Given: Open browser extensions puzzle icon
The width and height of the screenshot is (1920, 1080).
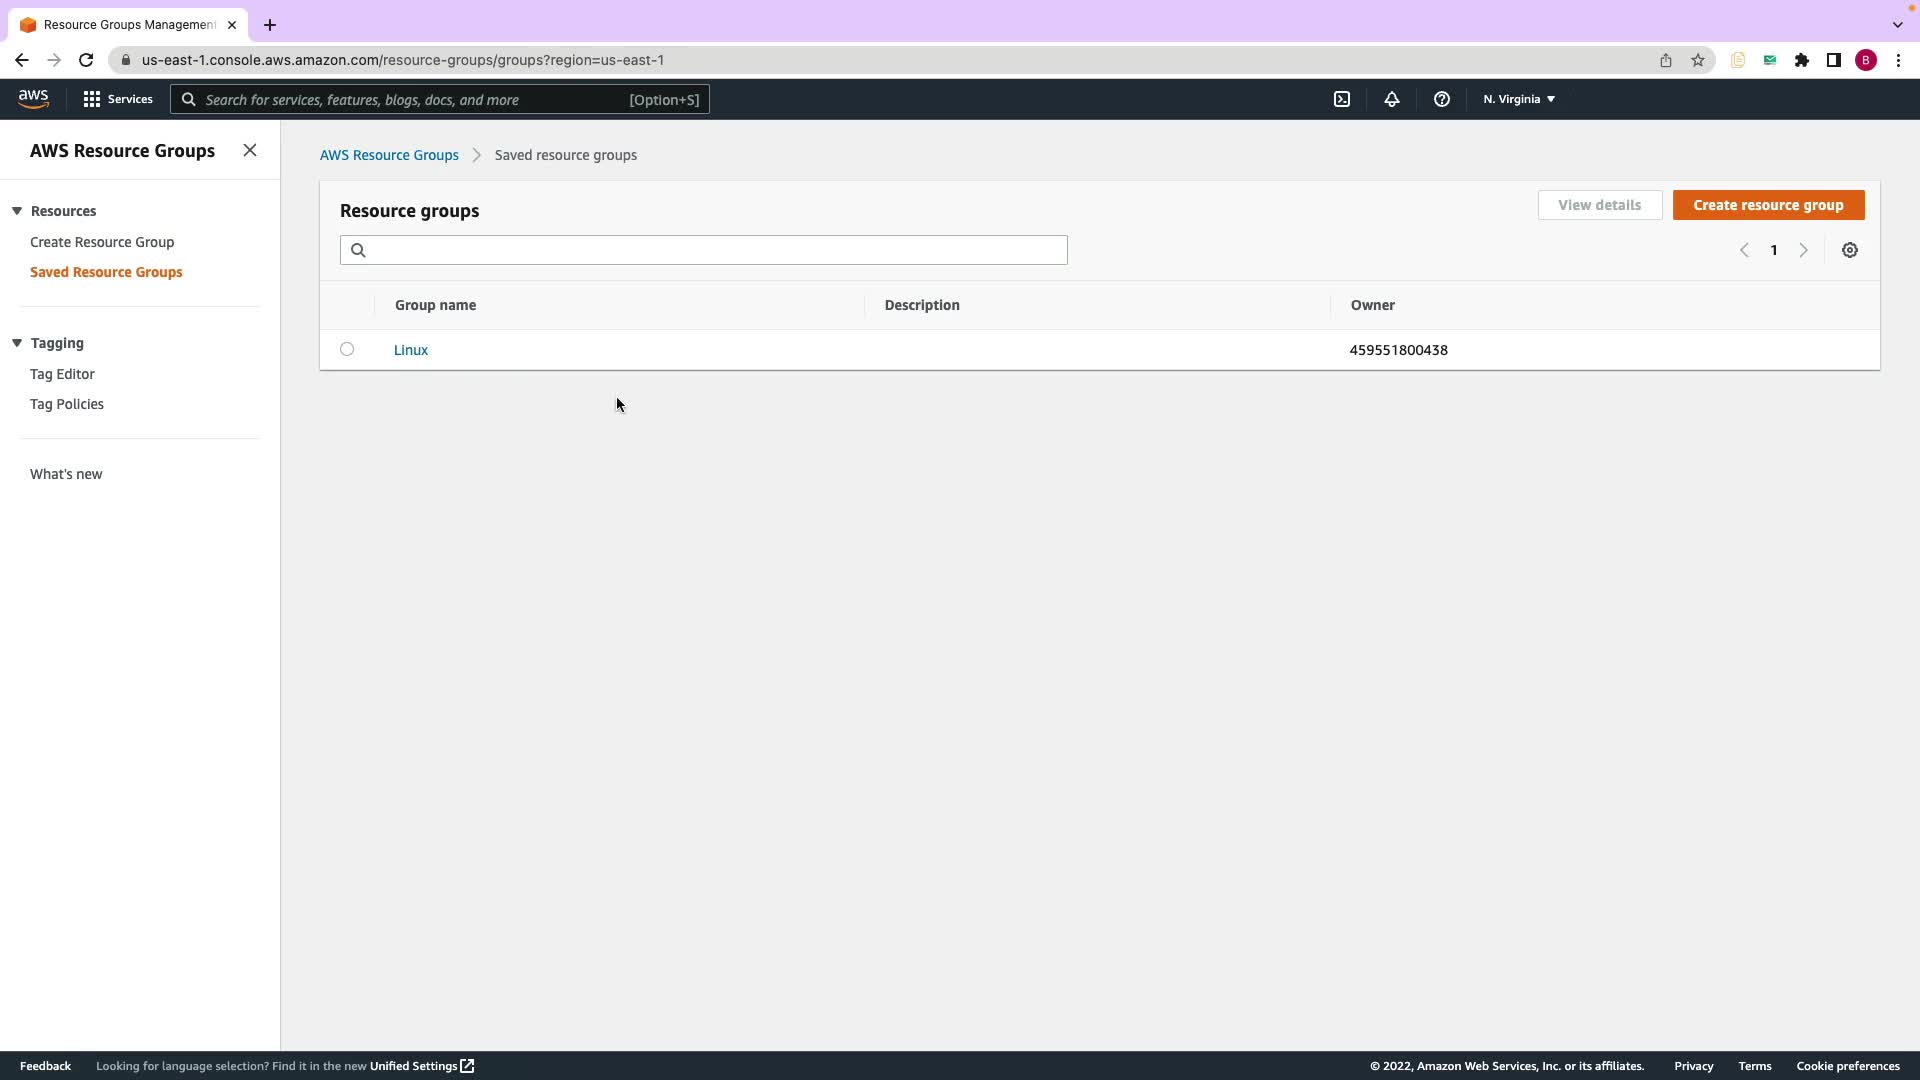Looking at the screenshot, I should point(1801,60).
